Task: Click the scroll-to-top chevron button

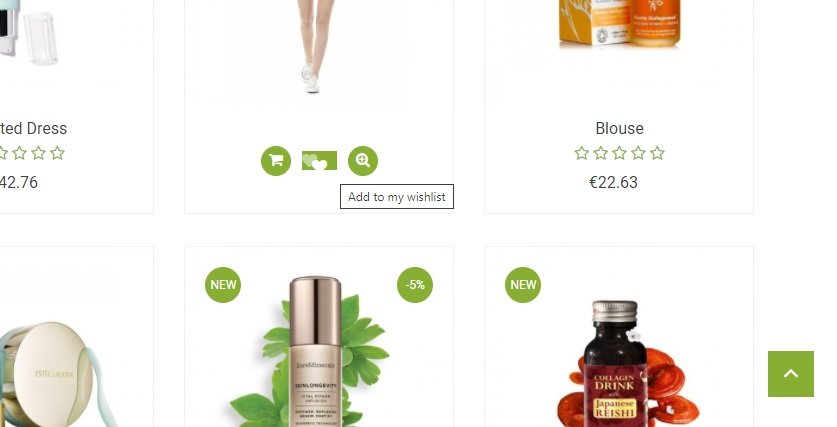Action: point(791,374)
